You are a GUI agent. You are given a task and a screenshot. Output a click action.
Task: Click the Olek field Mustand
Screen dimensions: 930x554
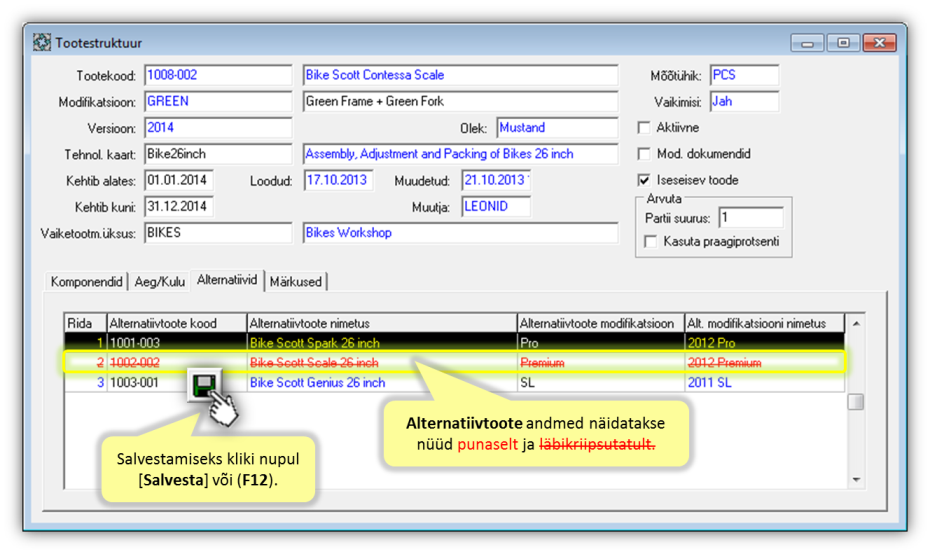point(557,128)
